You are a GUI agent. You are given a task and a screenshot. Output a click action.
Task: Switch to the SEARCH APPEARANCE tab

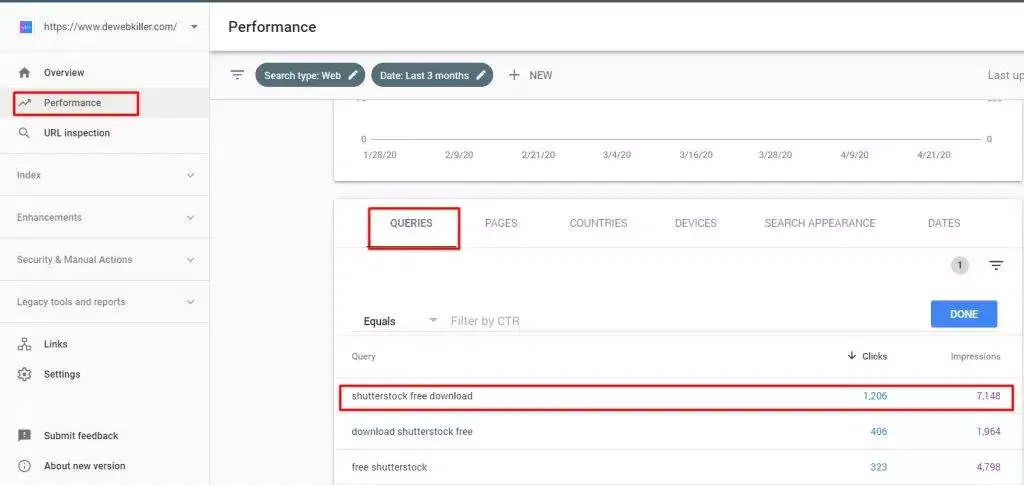point(820,223)
